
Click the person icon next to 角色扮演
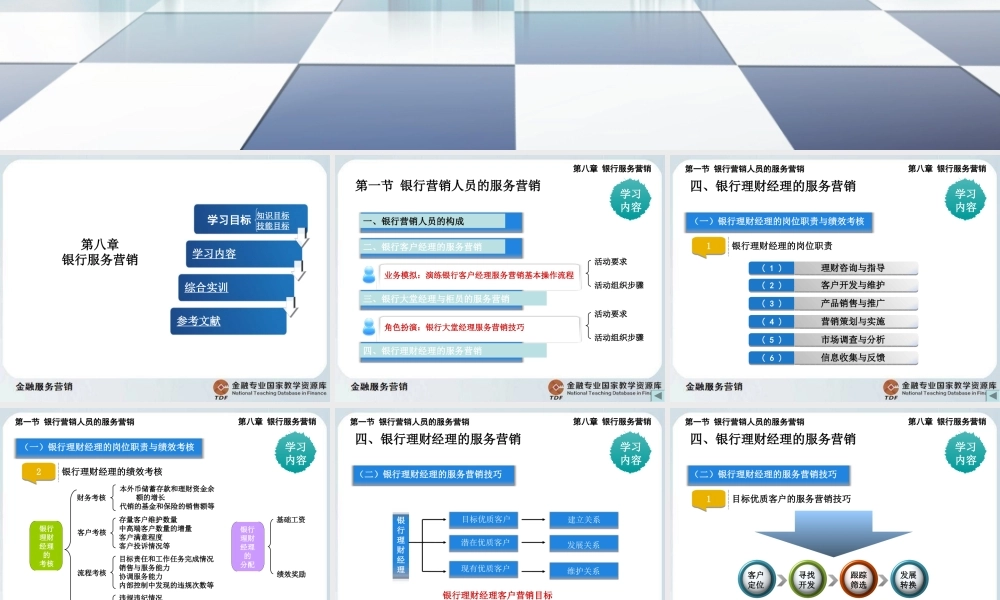[369, 327]
